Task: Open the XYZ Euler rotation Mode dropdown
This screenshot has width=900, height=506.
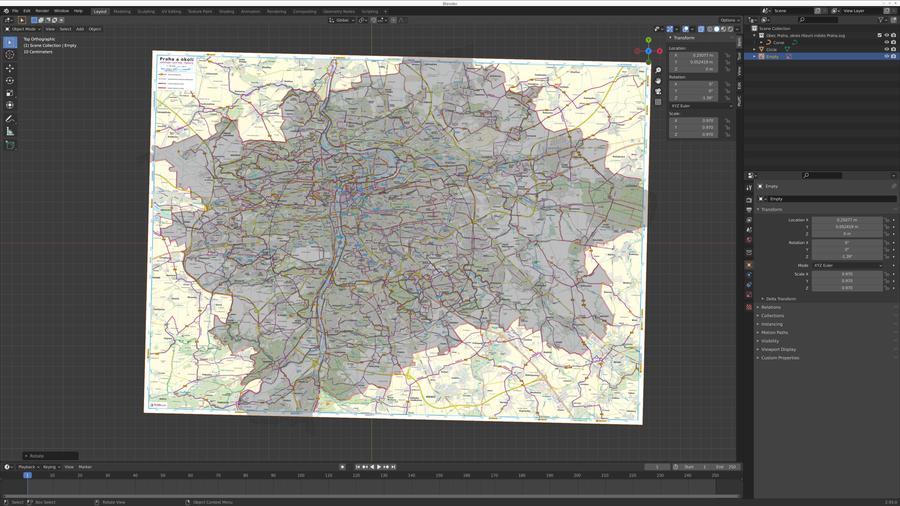Action: tap(848, 265)
